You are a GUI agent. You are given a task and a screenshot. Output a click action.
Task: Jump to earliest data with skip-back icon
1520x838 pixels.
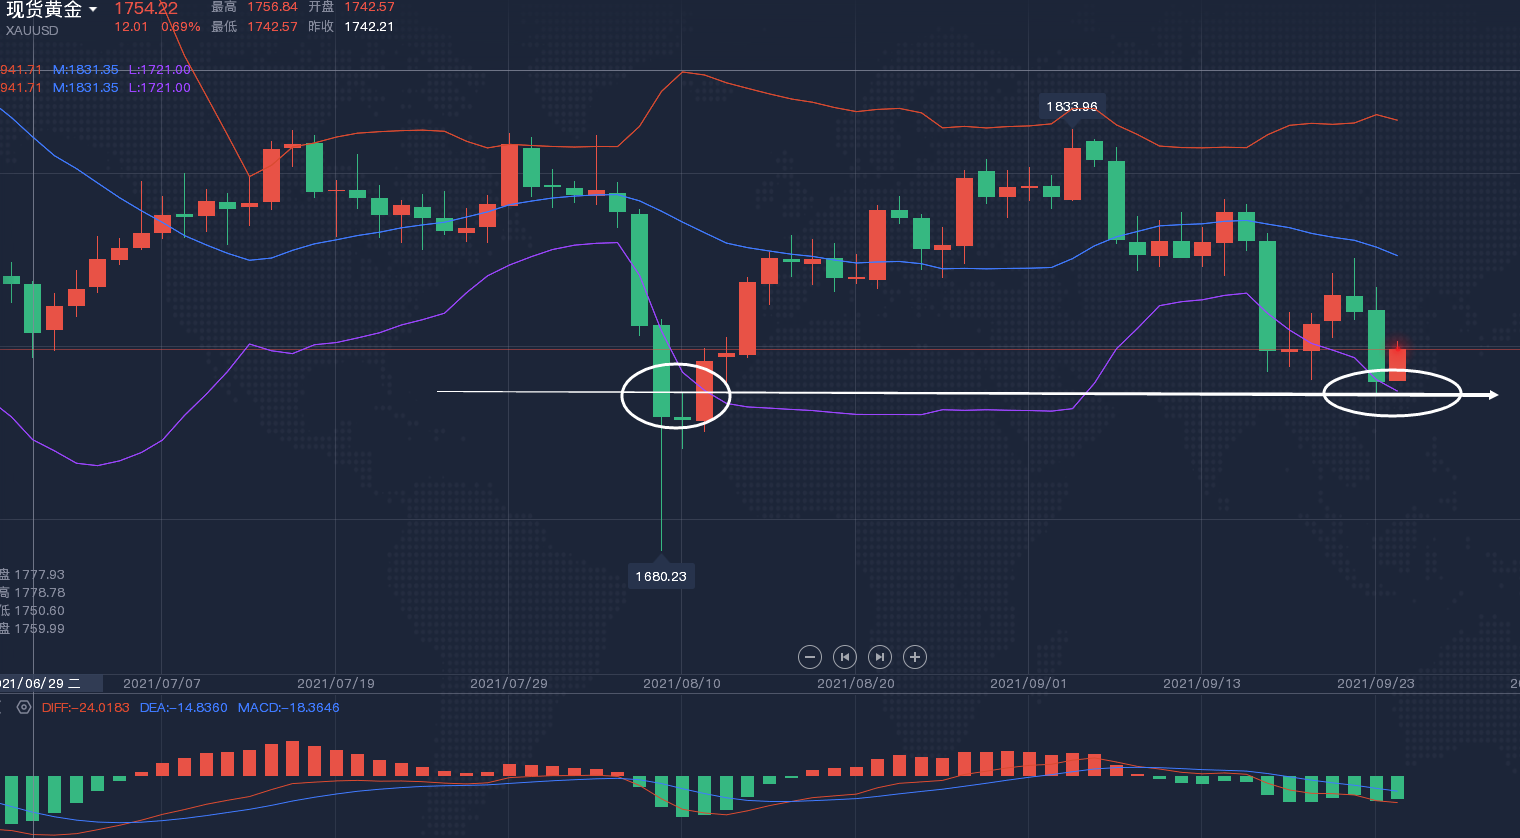tap(845, 657)
